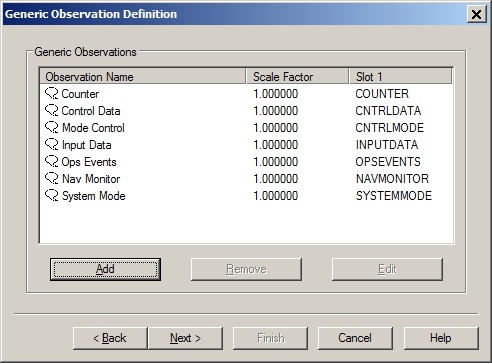Click the icon beside Counter observation
Screen dimensions: 492x364
[52, 94]
